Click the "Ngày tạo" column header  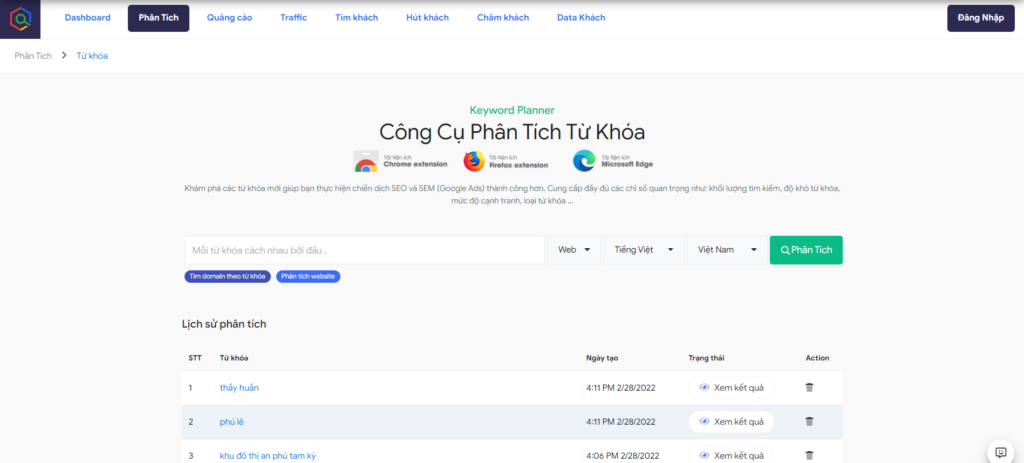[x=602, y=358]
